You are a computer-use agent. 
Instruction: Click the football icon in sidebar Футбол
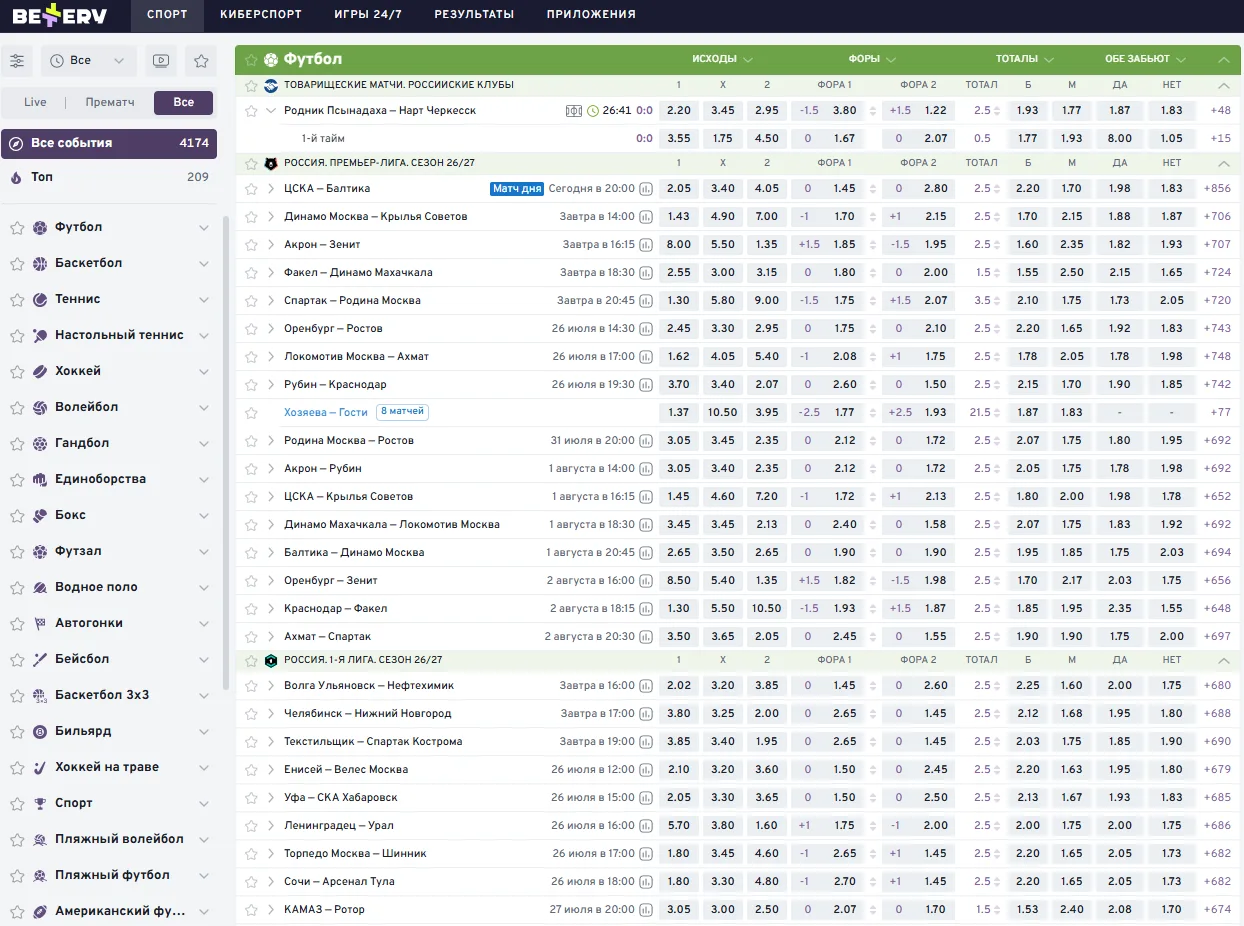40,227
